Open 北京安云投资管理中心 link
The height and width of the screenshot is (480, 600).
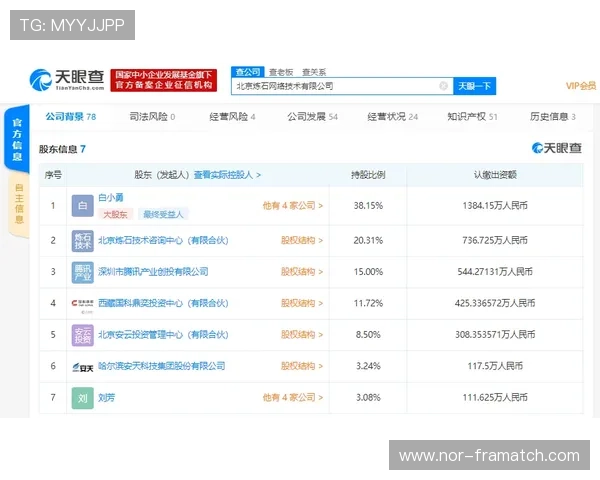click(163, 335)
